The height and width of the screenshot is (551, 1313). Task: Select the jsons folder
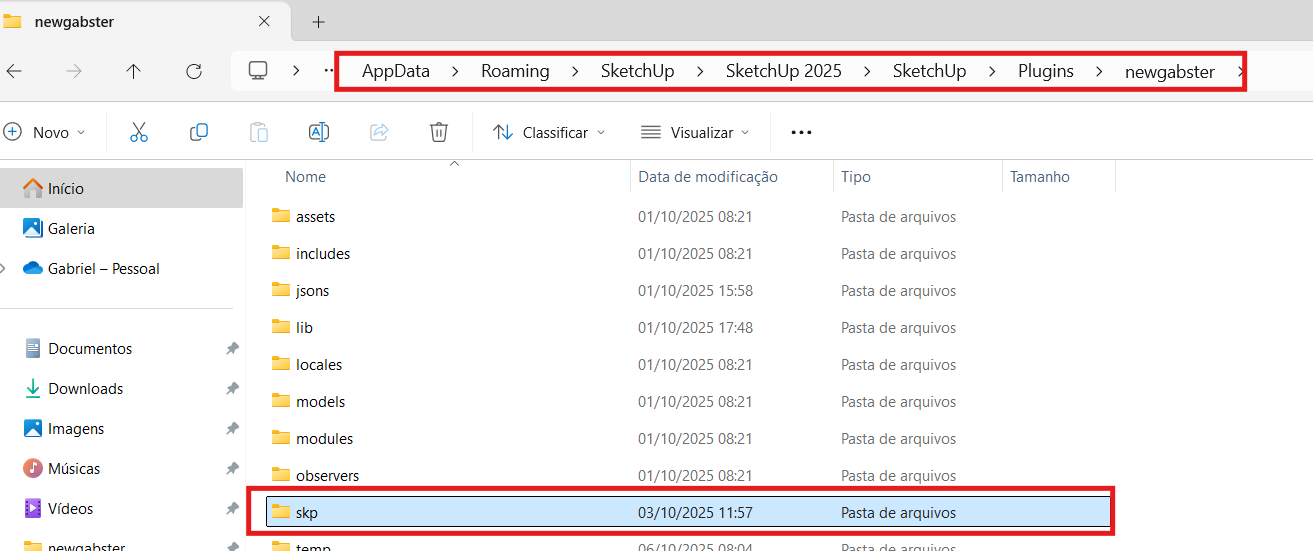click(x=312, y=290)
